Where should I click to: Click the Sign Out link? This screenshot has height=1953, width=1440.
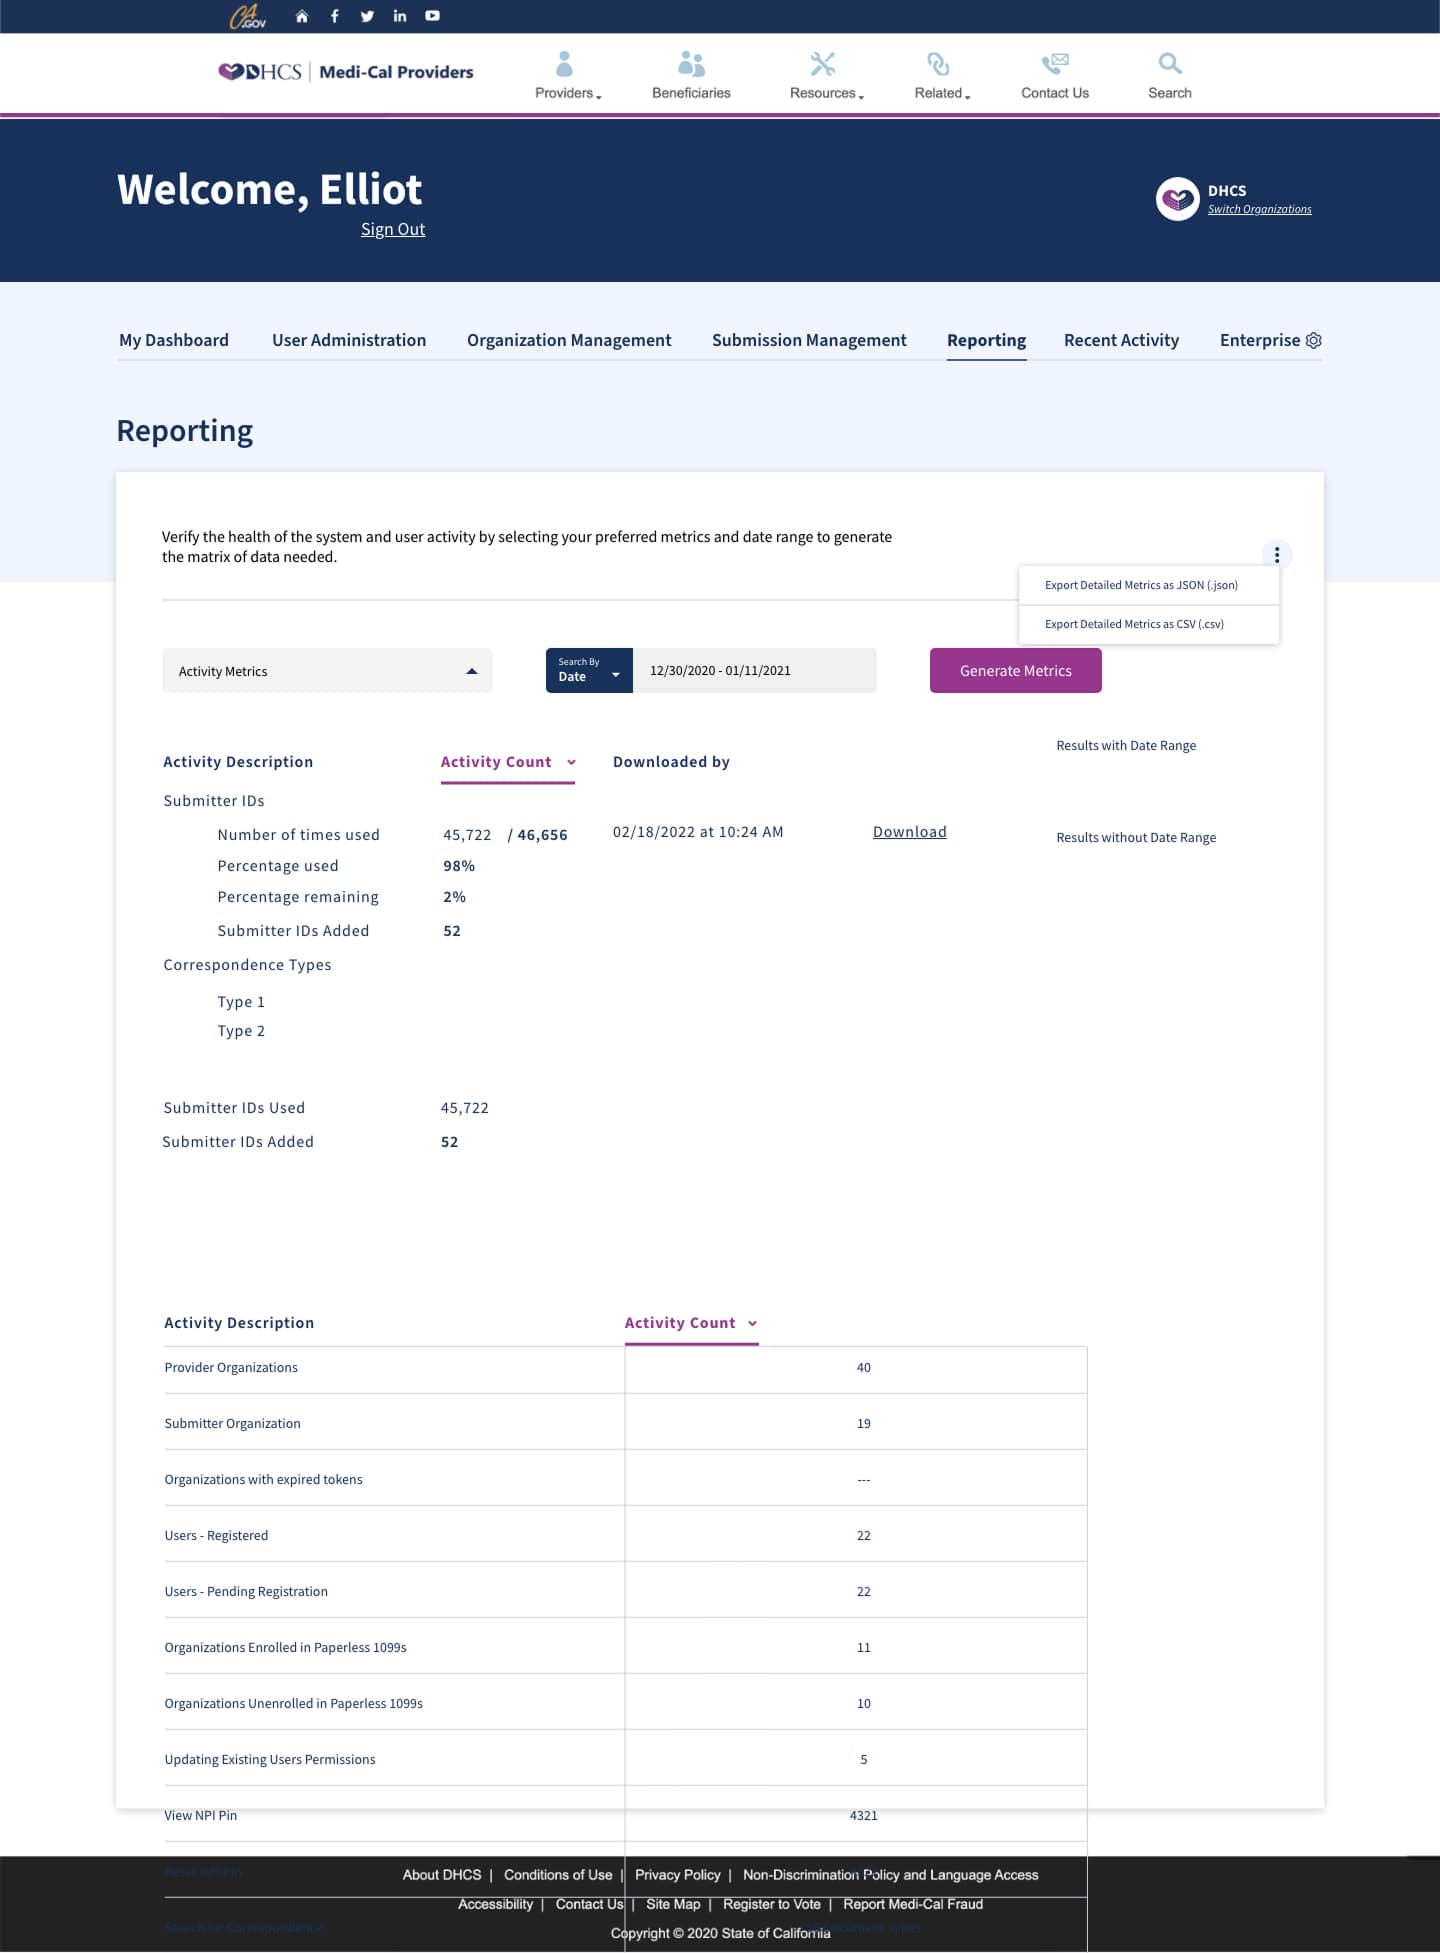[x=393, y=229]
